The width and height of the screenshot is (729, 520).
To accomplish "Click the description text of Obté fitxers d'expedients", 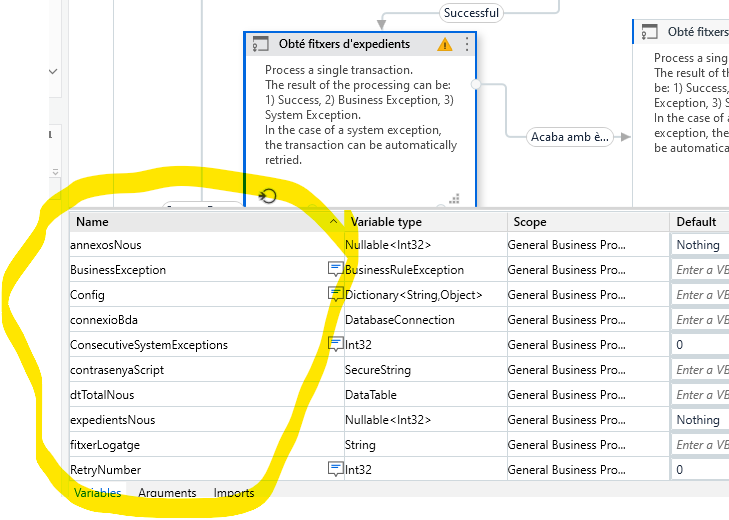I will (361, 115).
